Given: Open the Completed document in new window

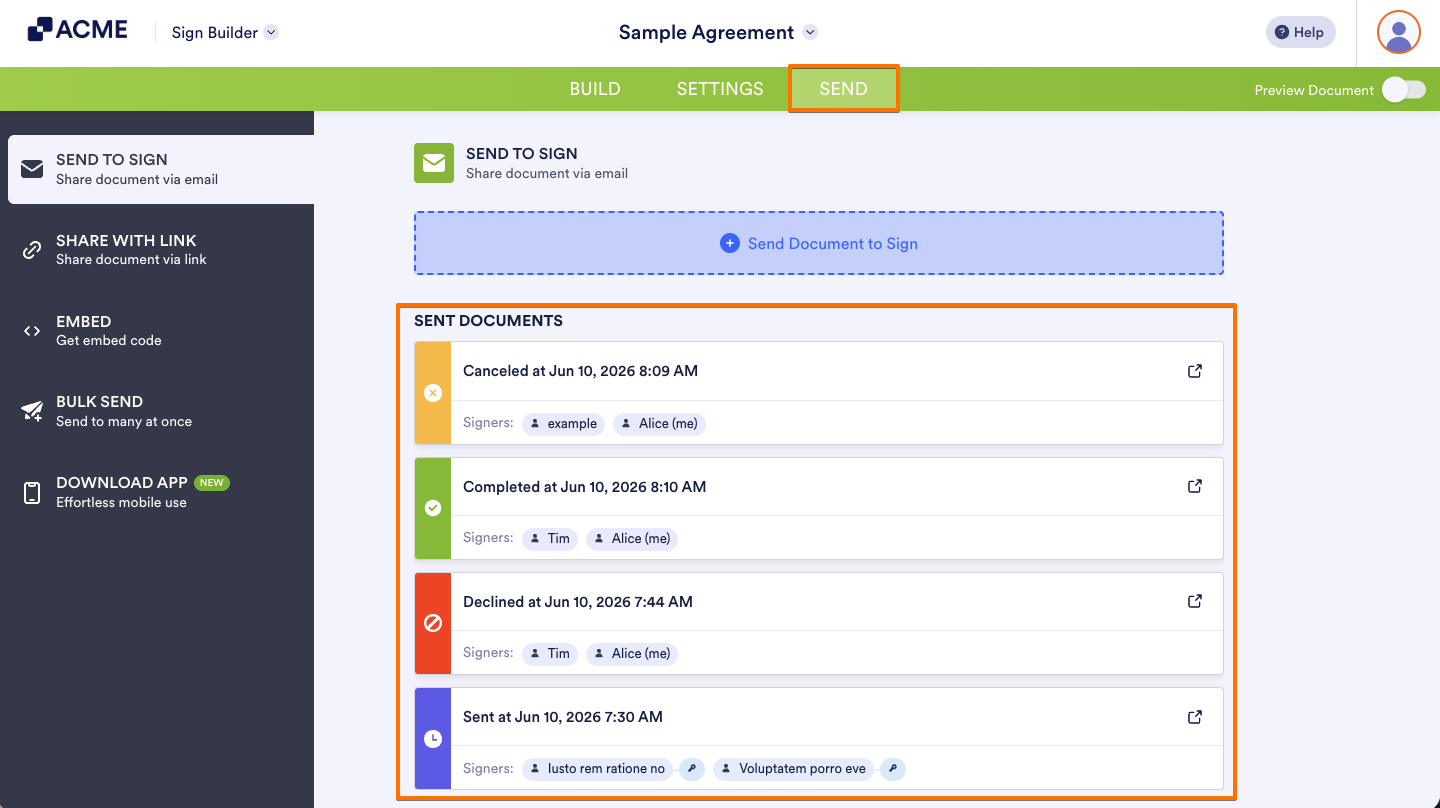Looking at the screenshot, I should point(1194,486).
